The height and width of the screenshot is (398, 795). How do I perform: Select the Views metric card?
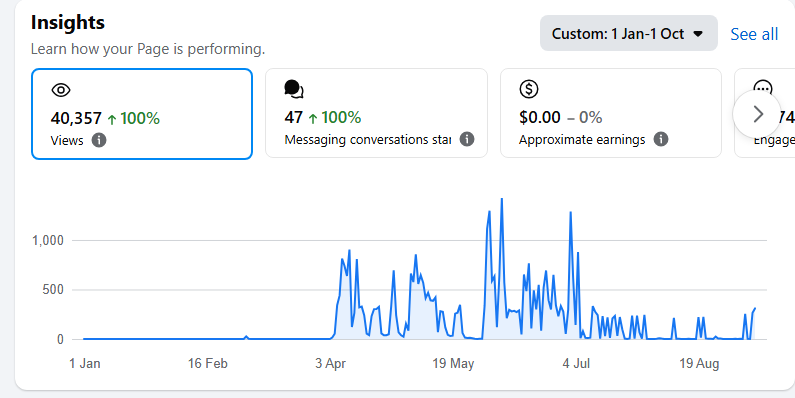point(142,114)
